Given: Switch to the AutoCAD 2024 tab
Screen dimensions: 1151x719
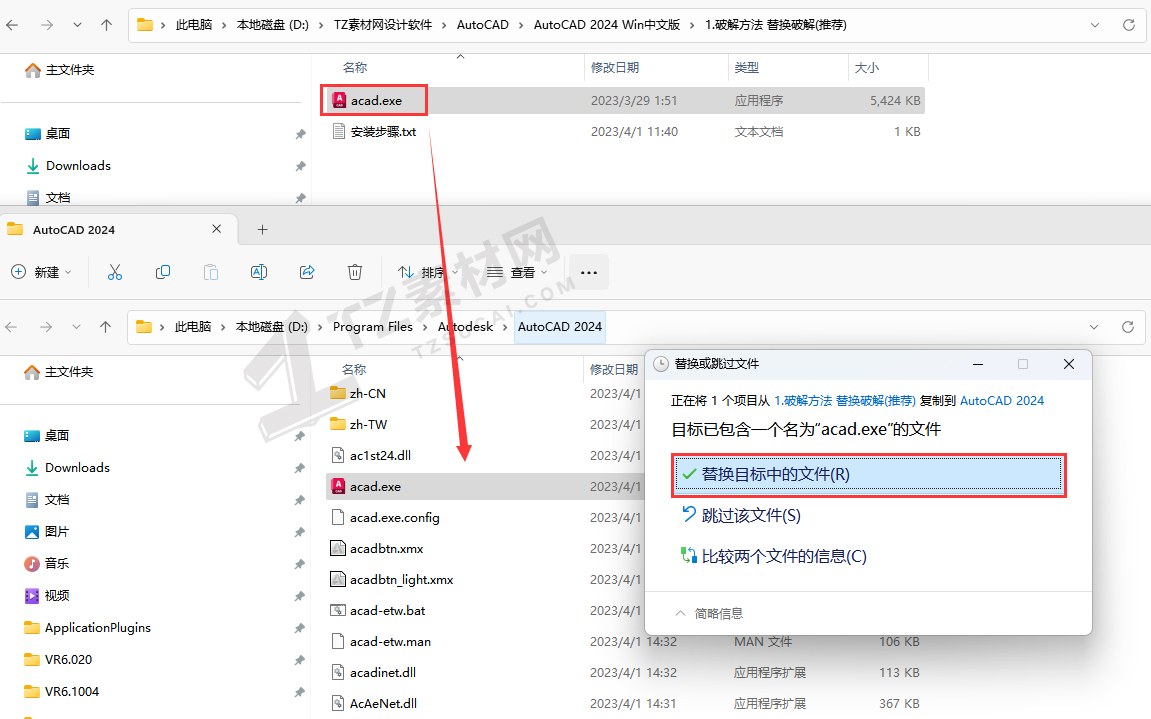Looking at the screenshot, I should (119, 229).
